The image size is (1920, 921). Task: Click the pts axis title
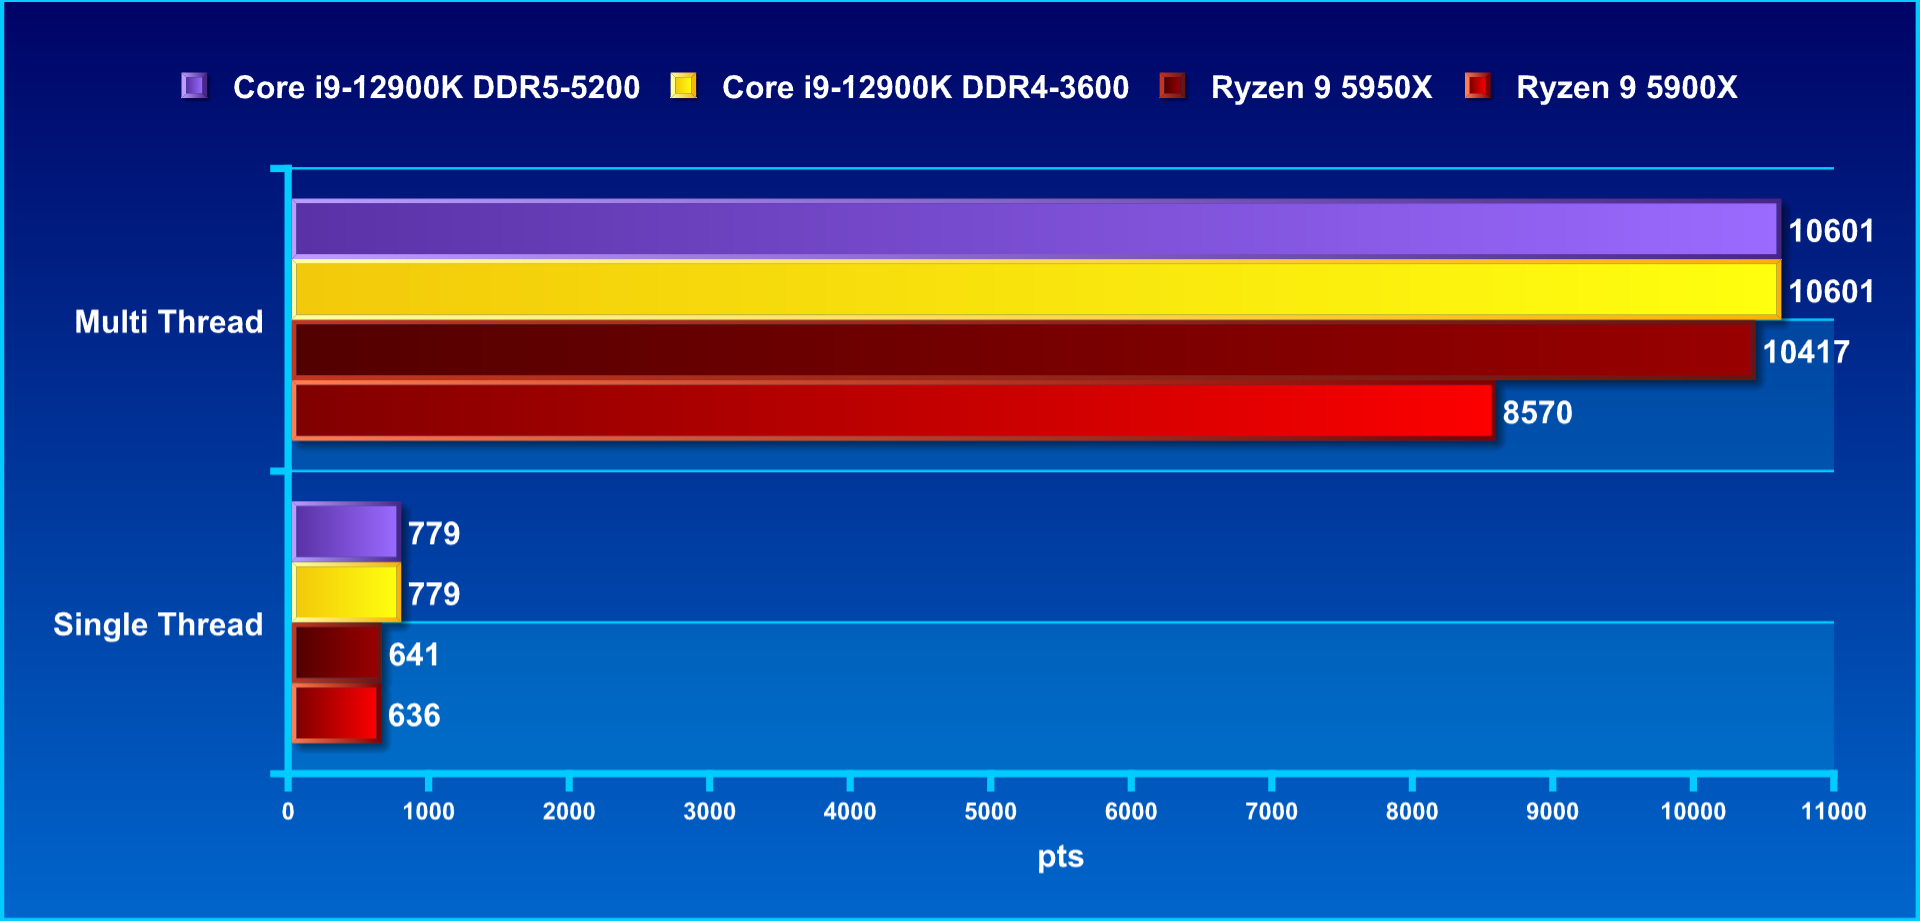(x=1060, y=858)
